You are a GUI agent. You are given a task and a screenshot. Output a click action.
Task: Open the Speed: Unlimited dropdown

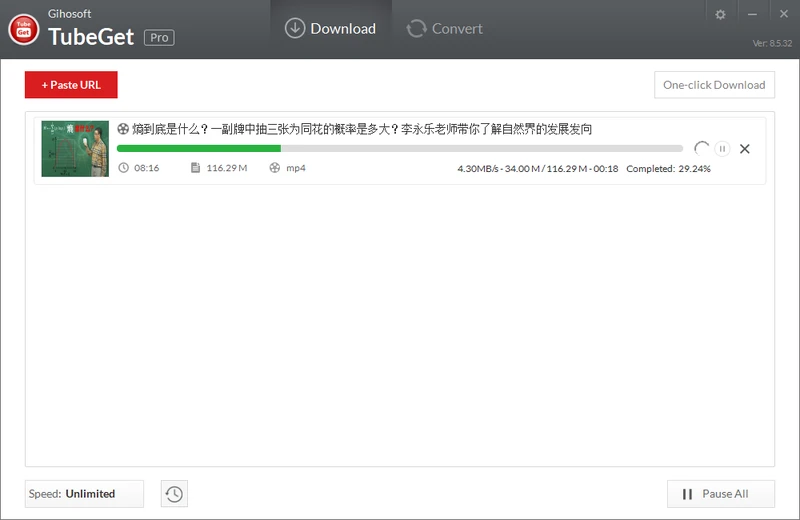[x=84, y=493]
